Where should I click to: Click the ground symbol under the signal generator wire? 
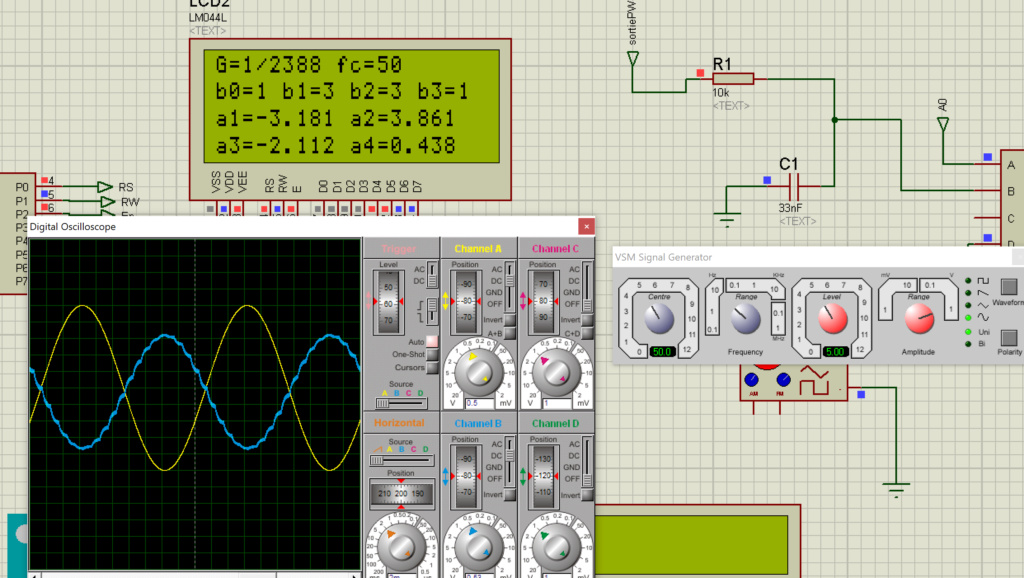tap(896, 490)
